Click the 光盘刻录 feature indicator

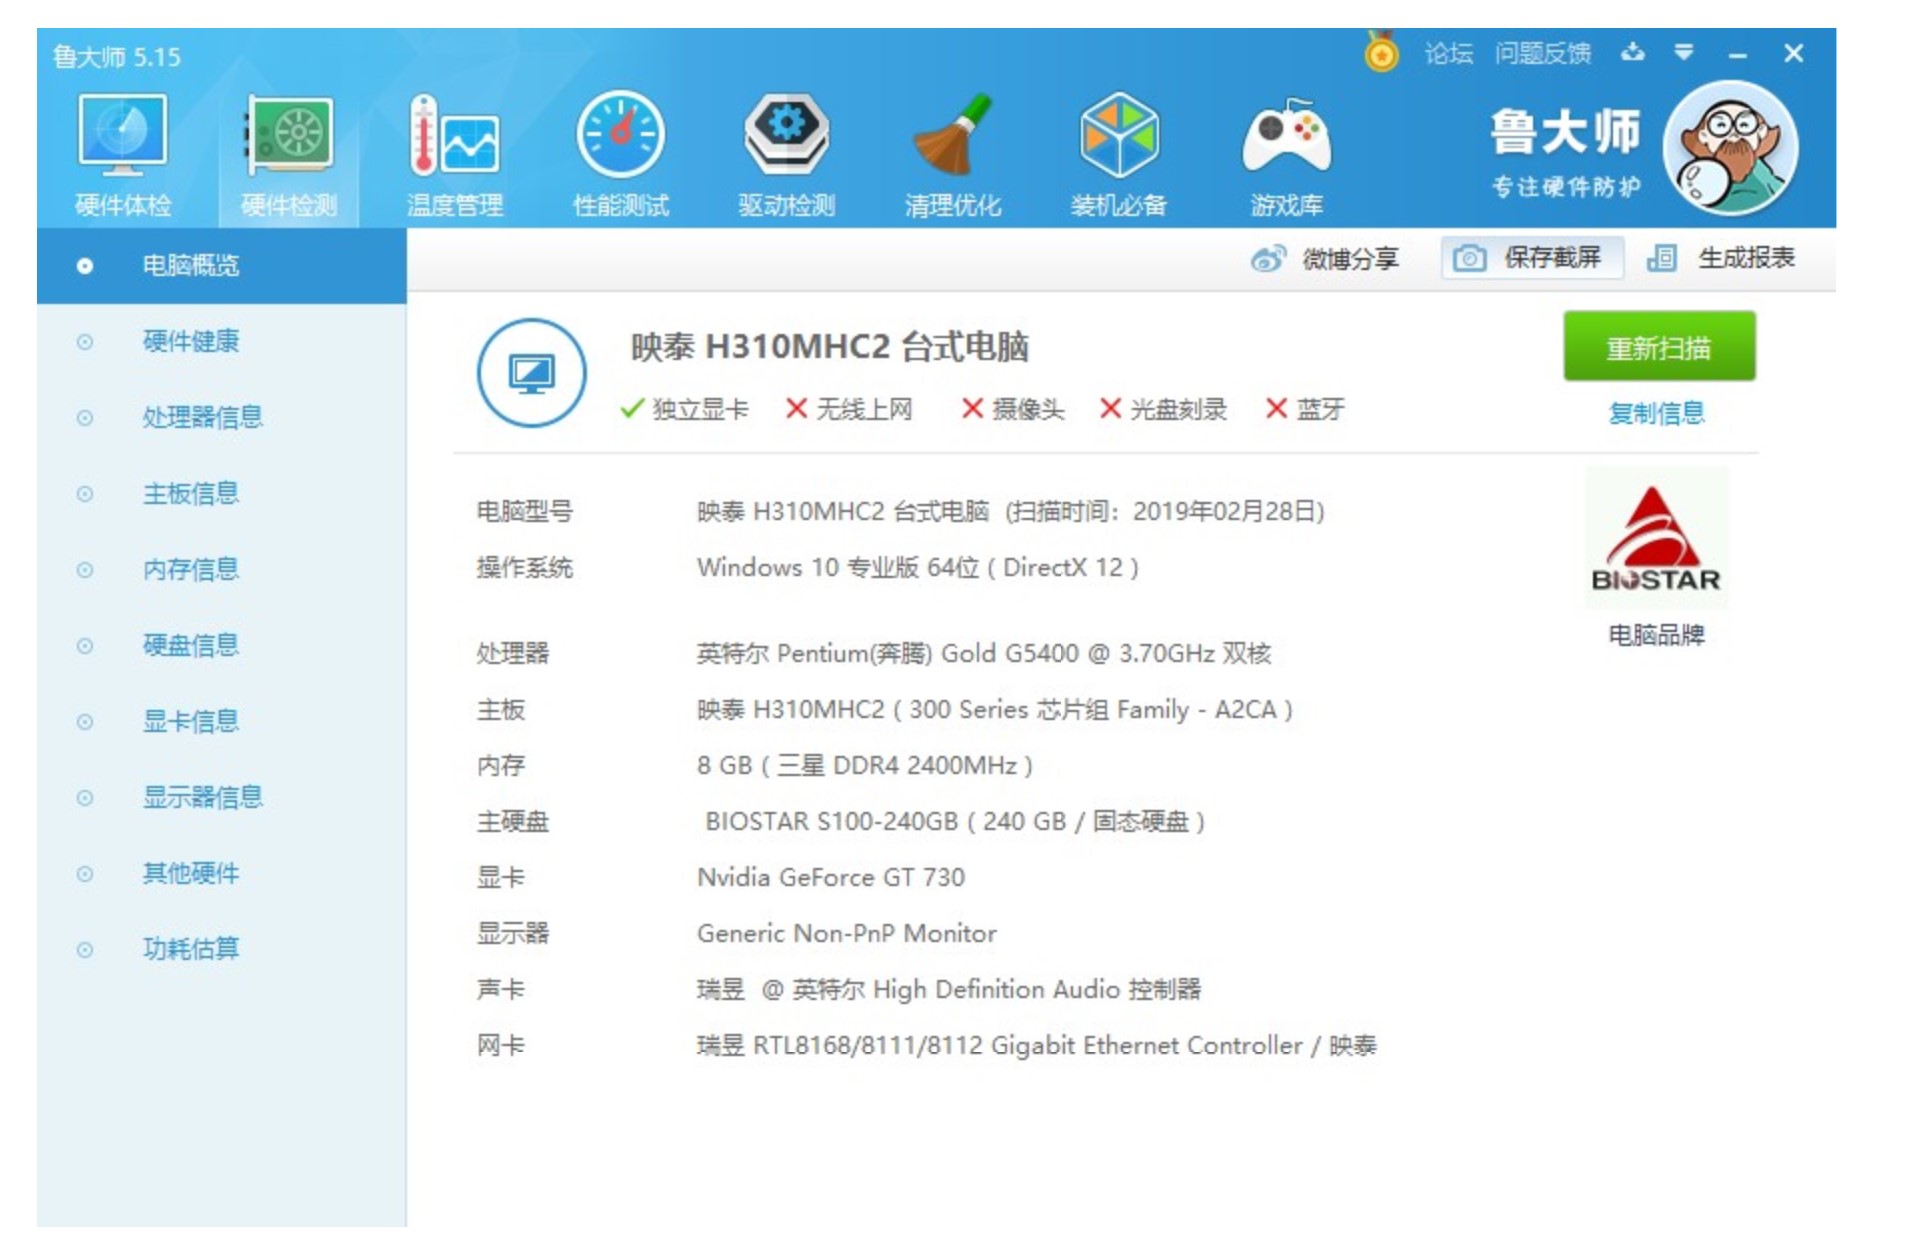(1163, 409)
